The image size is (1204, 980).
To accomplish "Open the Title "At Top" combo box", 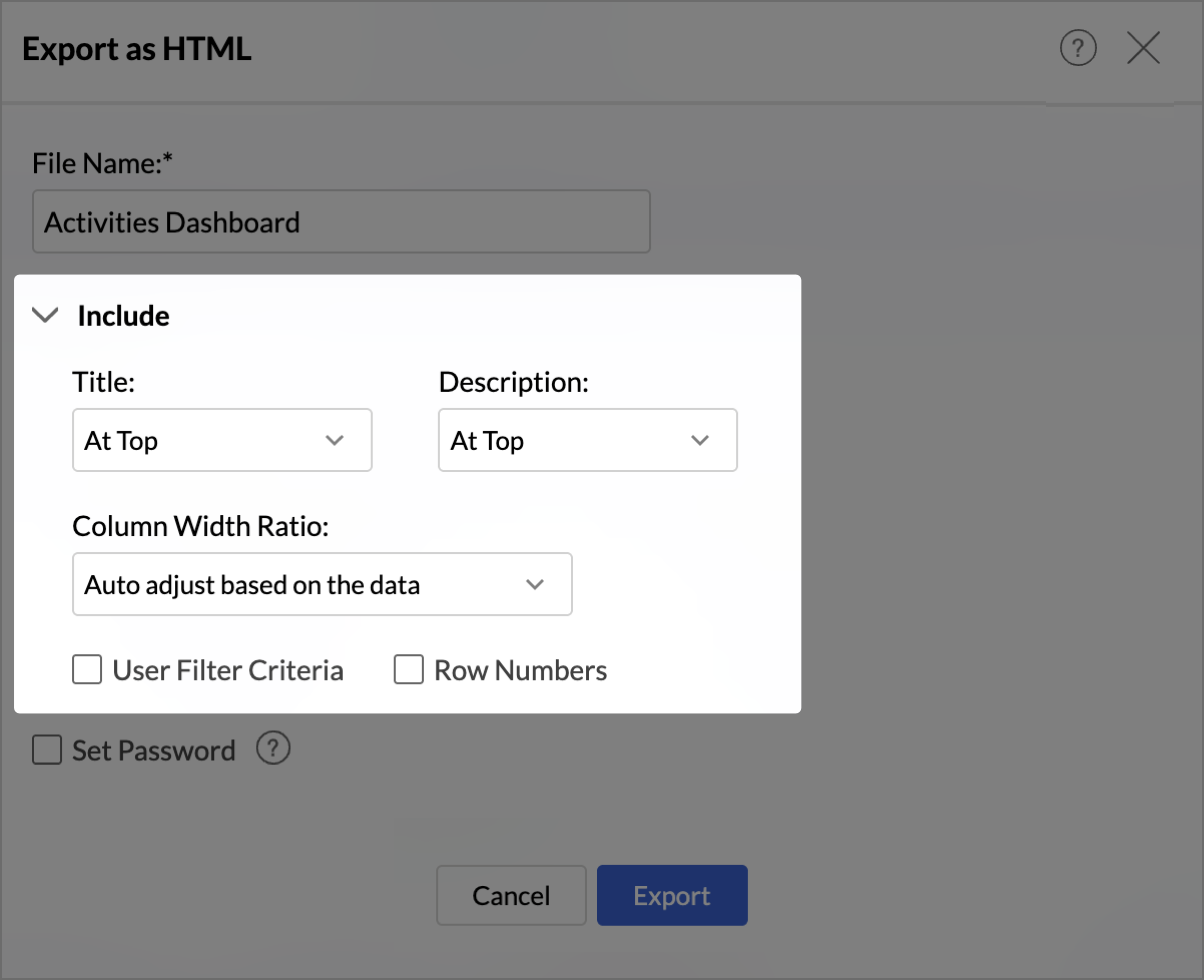I will [x=200, y=441].
